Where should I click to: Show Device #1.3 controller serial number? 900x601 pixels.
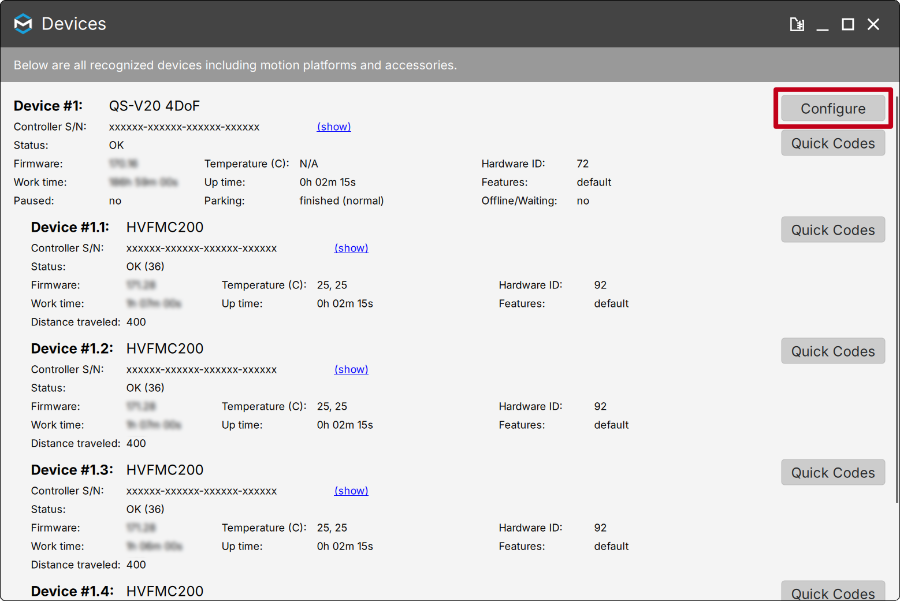click(351, 491)
